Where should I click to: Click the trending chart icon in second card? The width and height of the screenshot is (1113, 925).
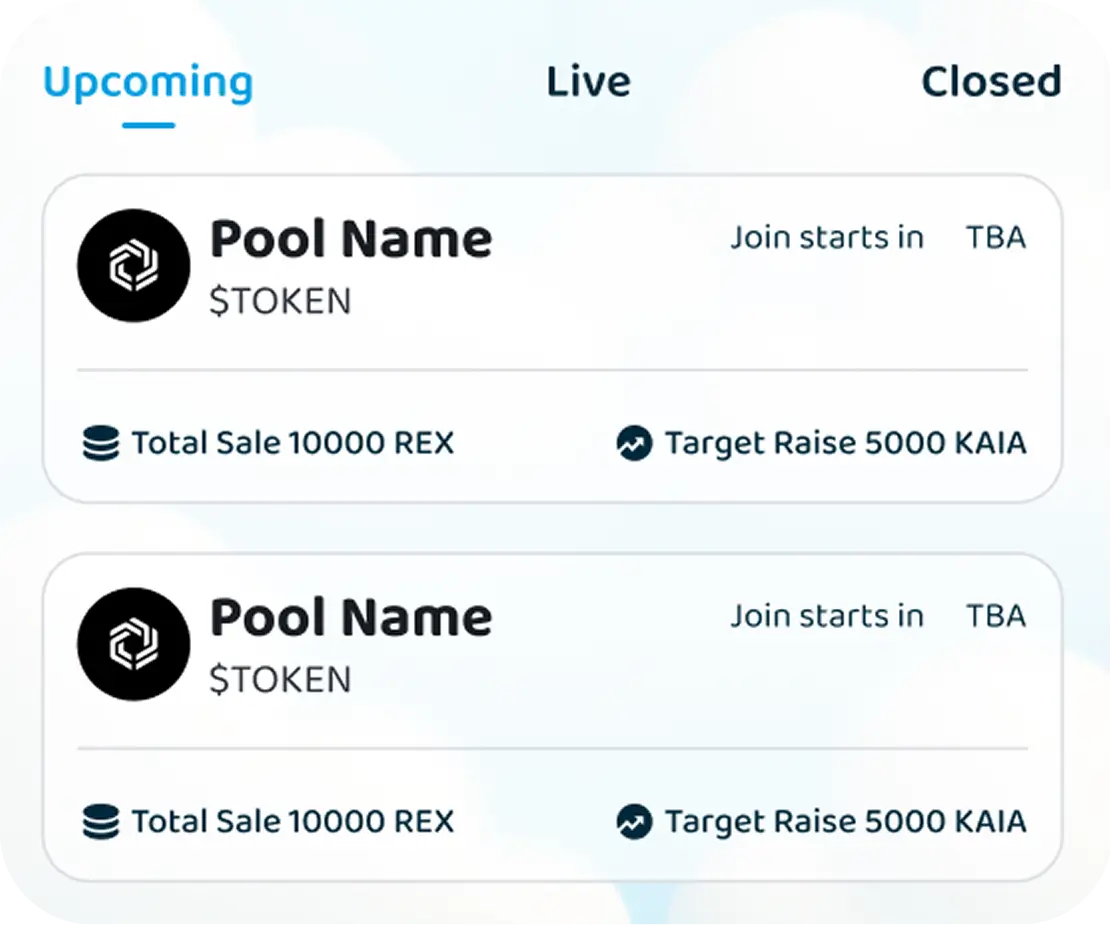[634, 821]
